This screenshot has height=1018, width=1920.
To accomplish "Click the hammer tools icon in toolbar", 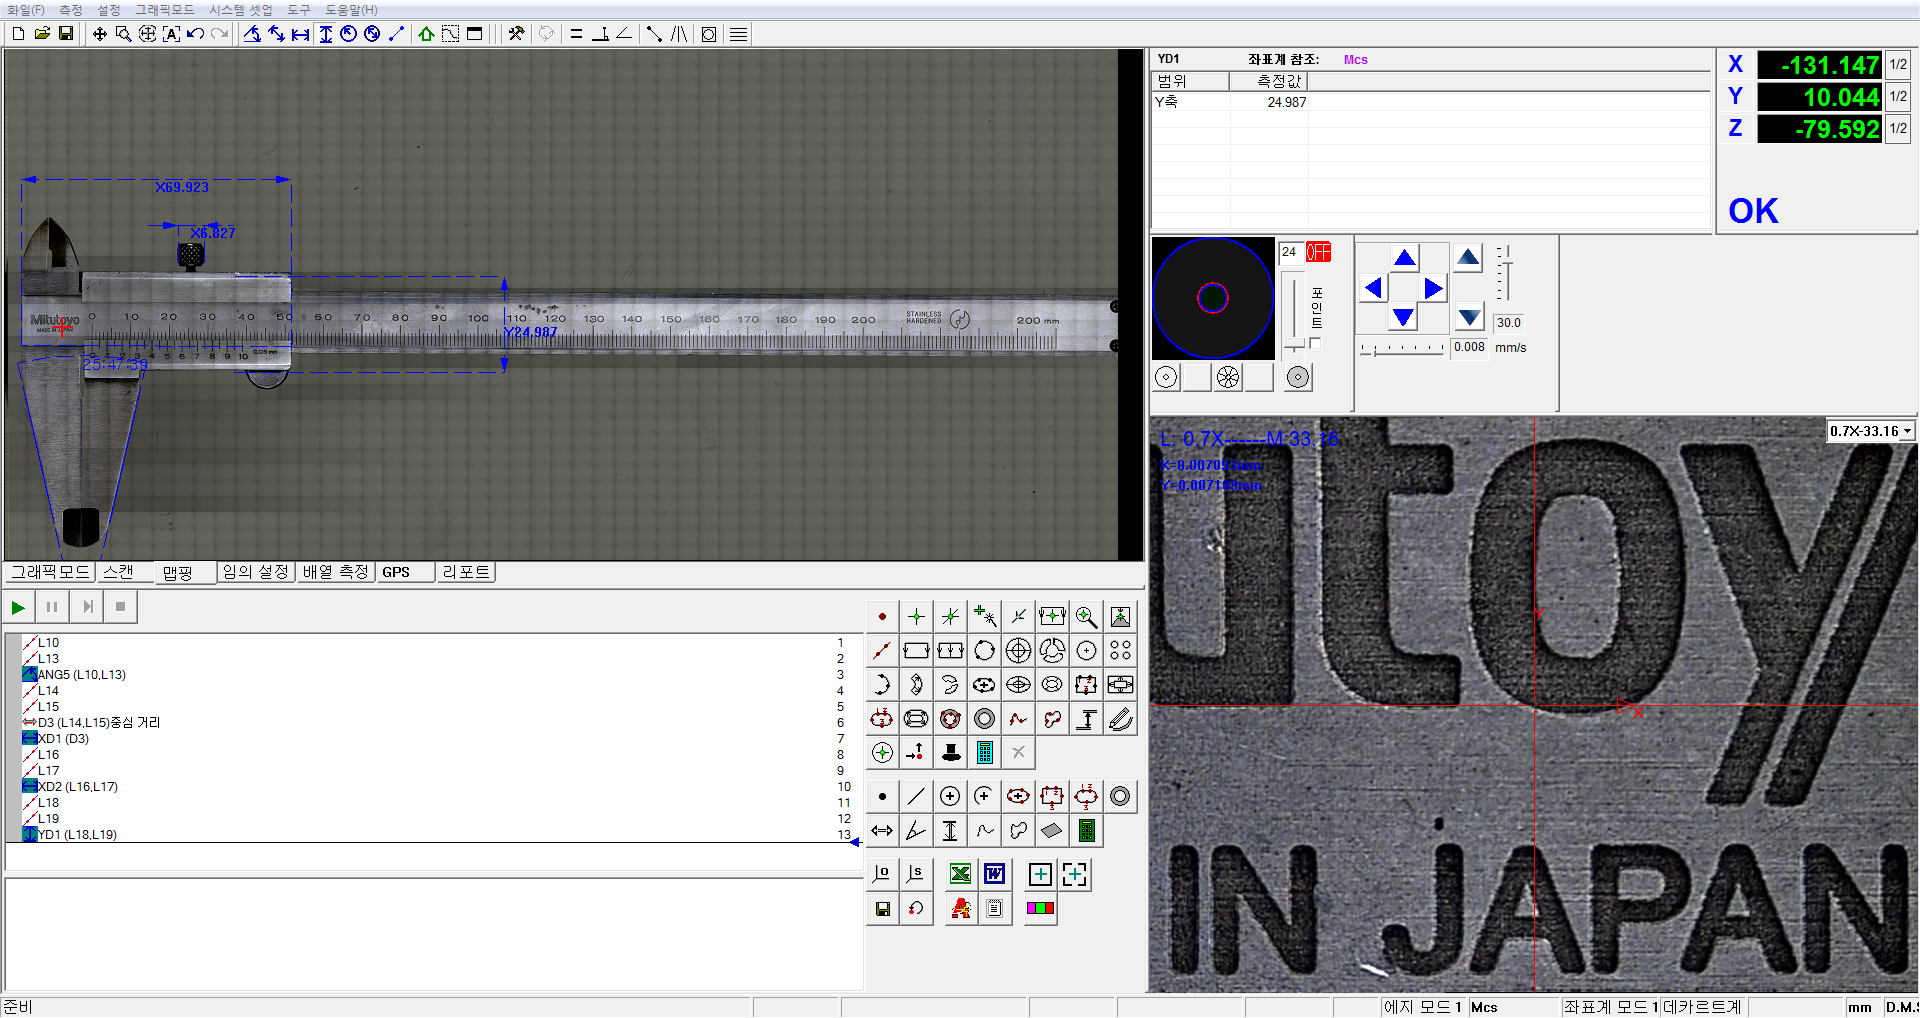I will pos(516,34).
